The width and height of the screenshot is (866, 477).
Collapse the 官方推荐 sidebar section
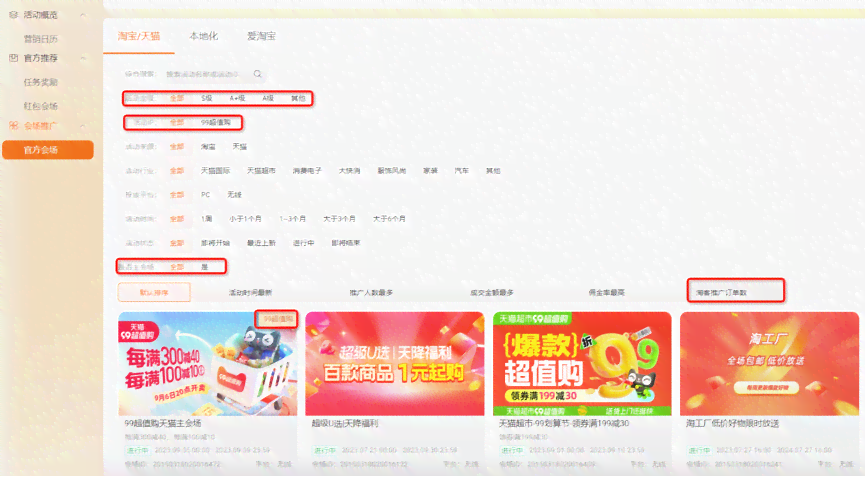point(83,58)
